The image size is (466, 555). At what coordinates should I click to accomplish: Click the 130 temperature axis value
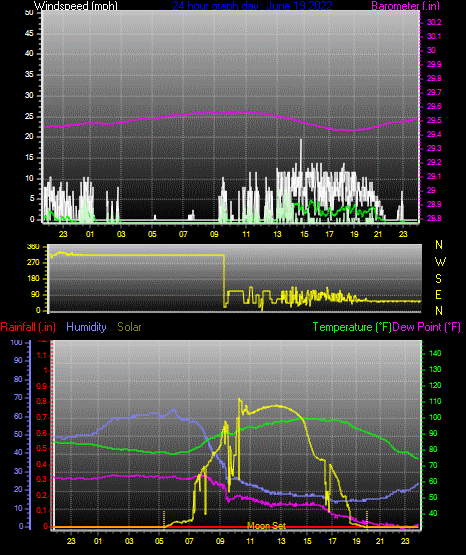435,370
